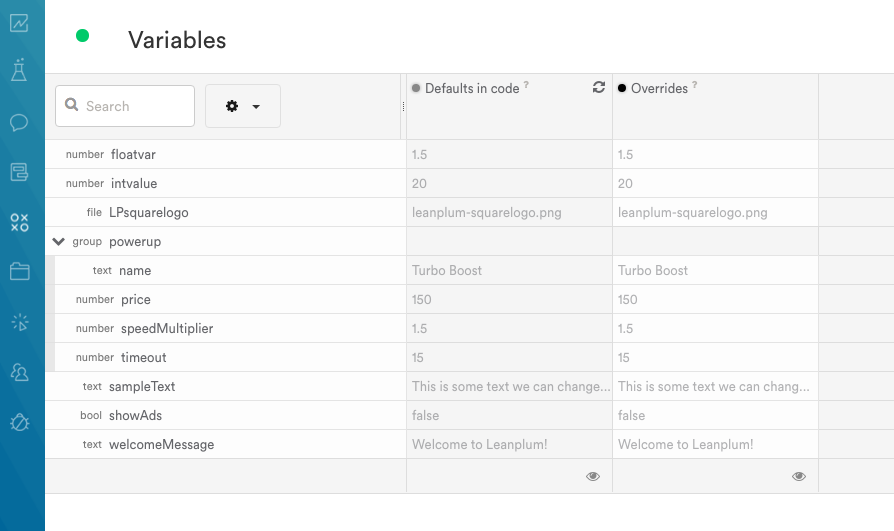Open the analytics chart sidebar icon
Screen dimensions: 894x531
19,23
